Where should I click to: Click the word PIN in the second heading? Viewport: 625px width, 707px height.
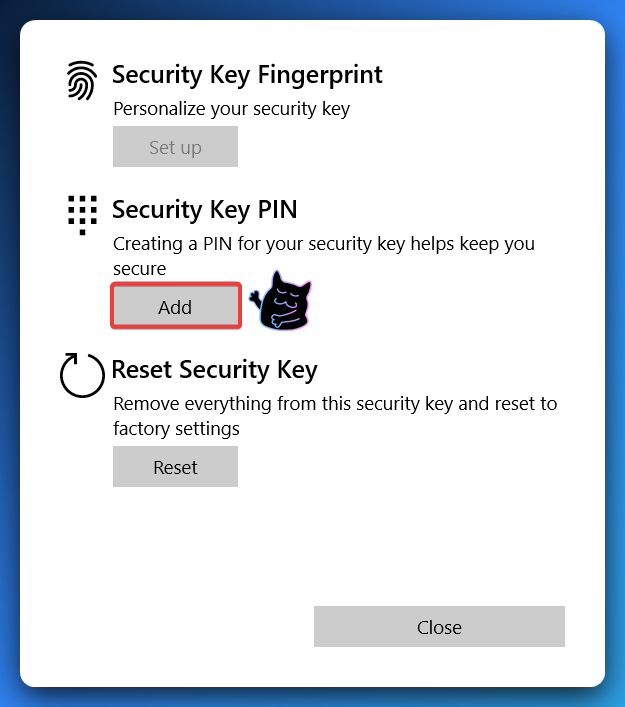pos(277,210)
